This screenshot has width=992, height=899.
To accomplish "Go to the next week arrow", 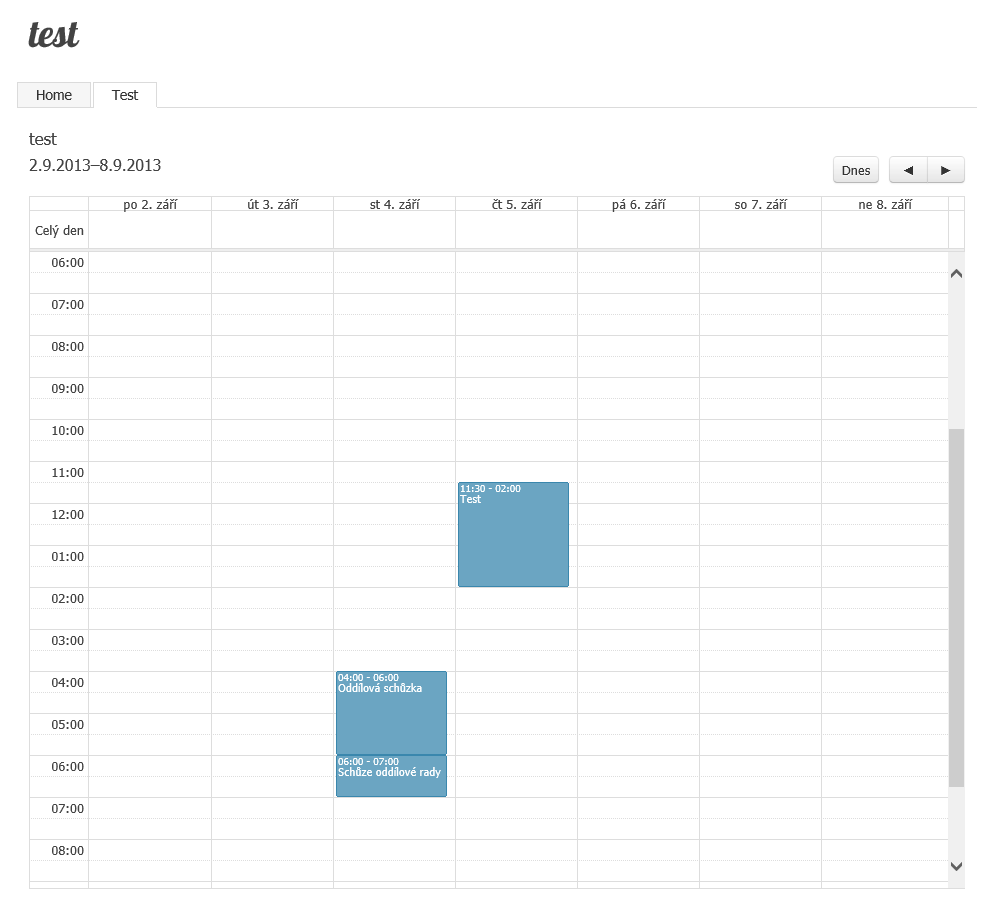I will point(946,170).
